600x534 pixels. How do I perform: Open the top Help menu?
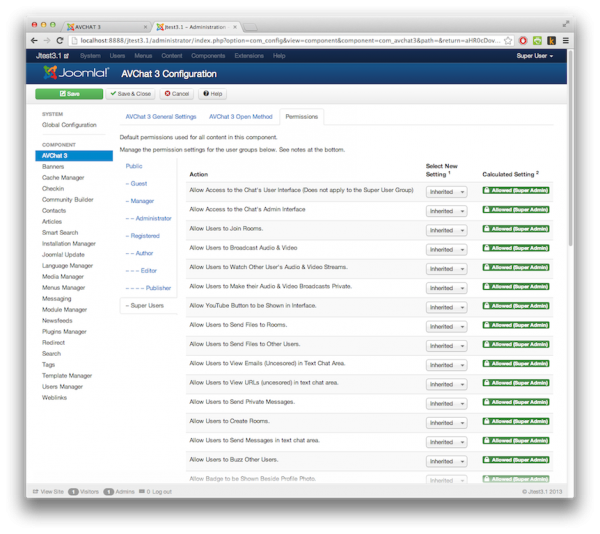279,56
